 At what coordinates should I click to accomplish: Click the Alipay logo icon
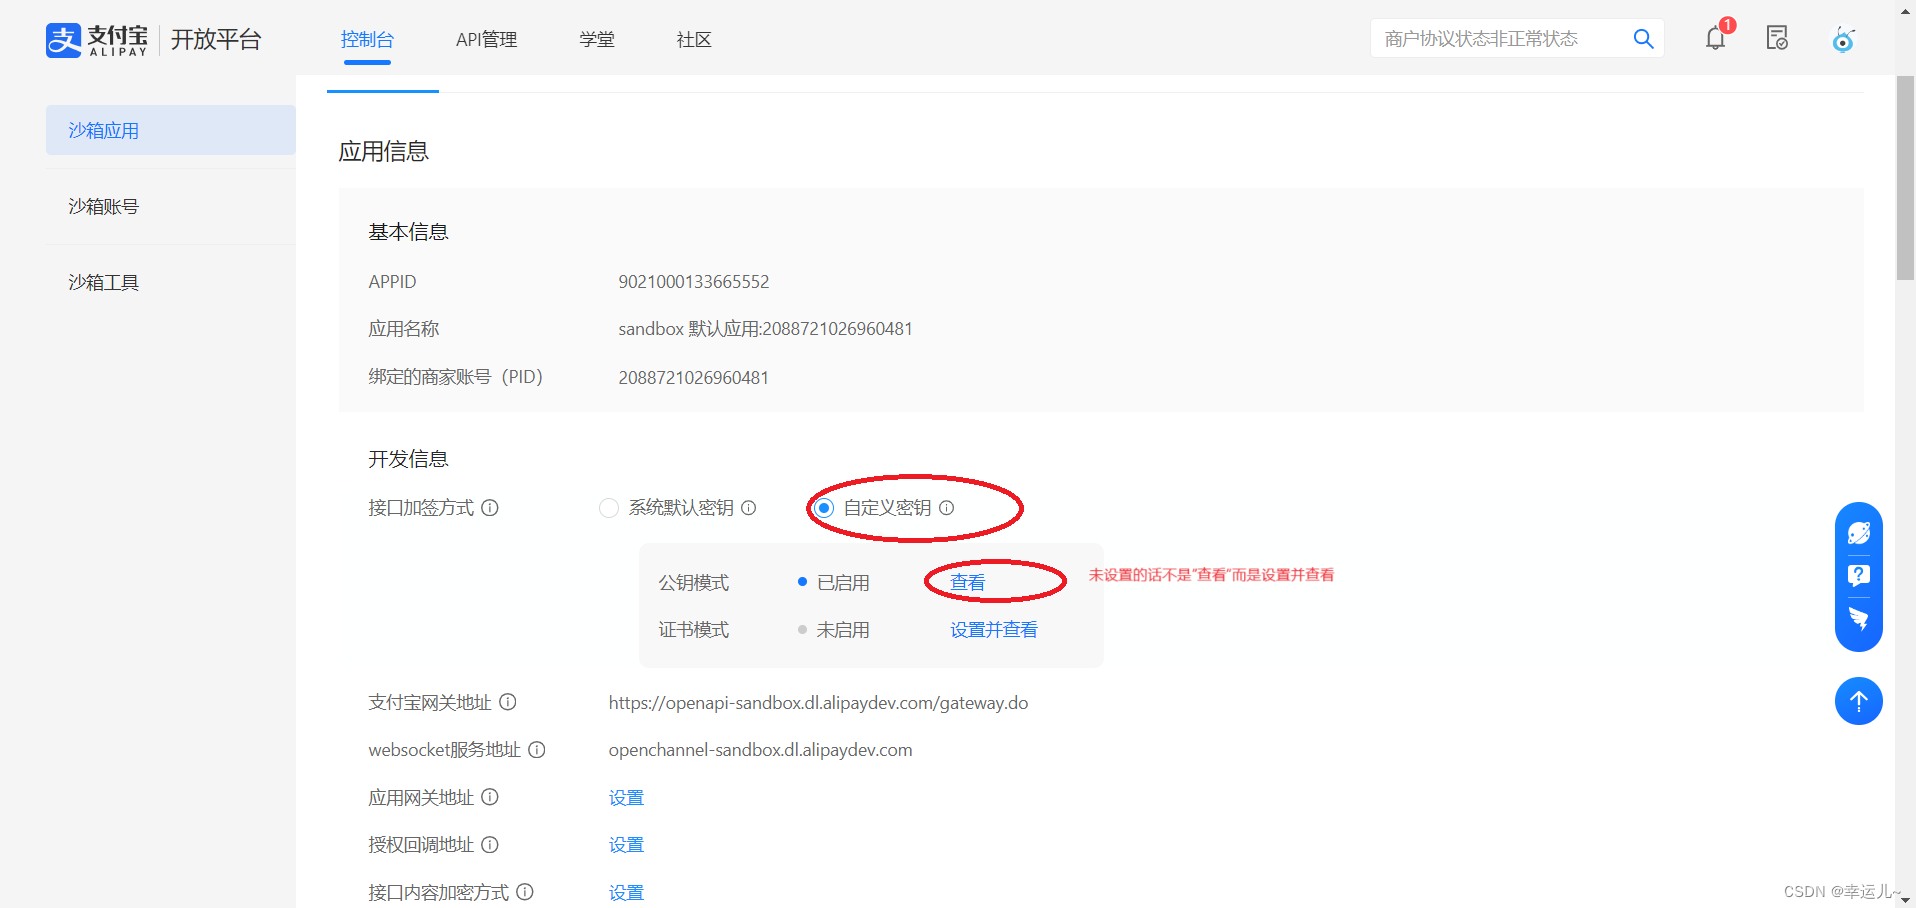coord(63,40)
